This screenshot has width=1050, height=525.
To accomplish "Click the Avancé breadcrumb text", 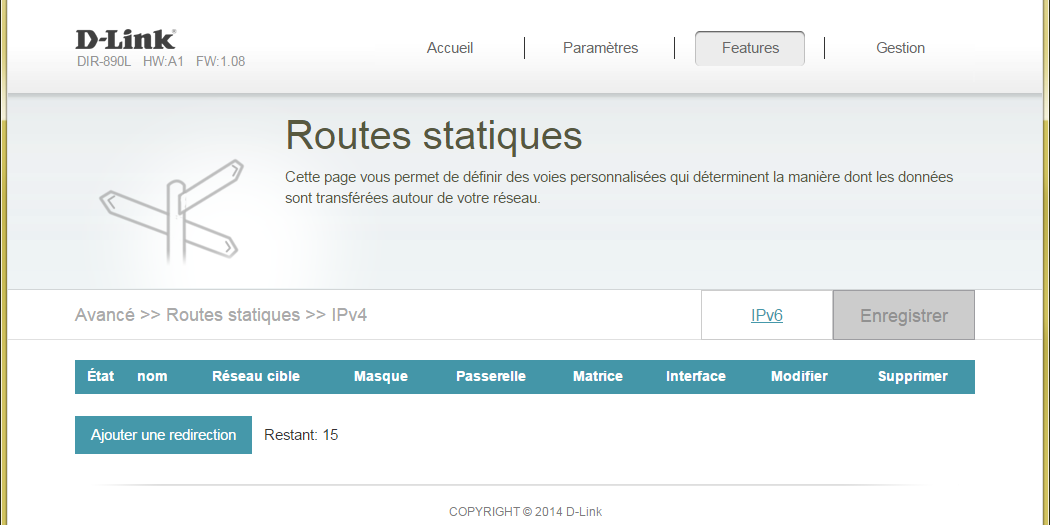I will 105,315.
